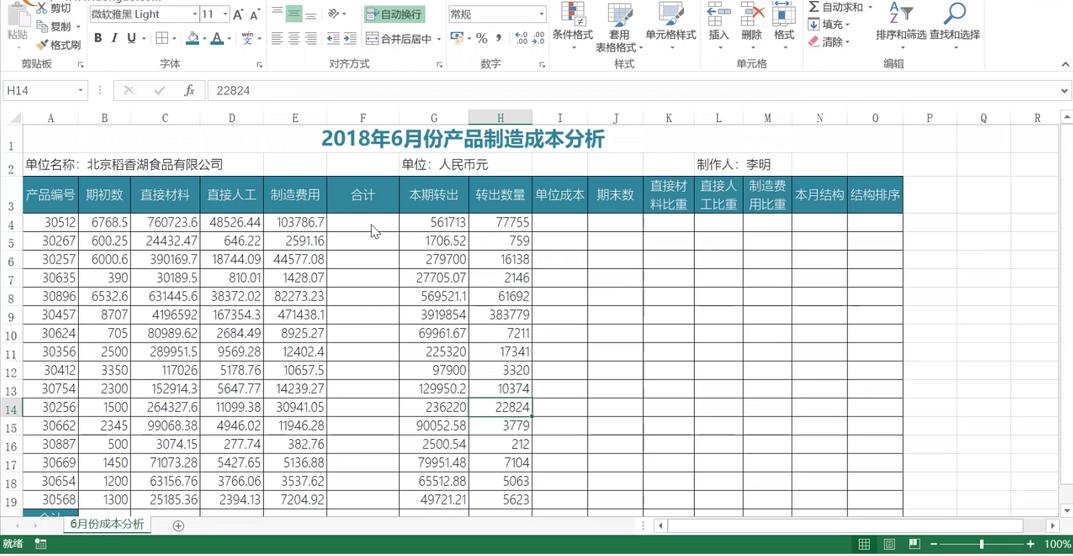Align text right
The image size is (1073, 556).
[x=311, y=38]
